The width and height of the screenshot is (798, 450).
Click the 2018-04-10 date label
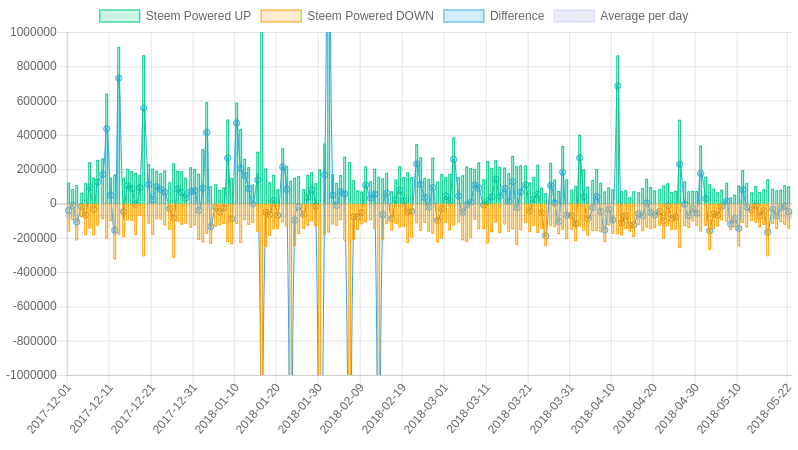(x=593, y=409)
